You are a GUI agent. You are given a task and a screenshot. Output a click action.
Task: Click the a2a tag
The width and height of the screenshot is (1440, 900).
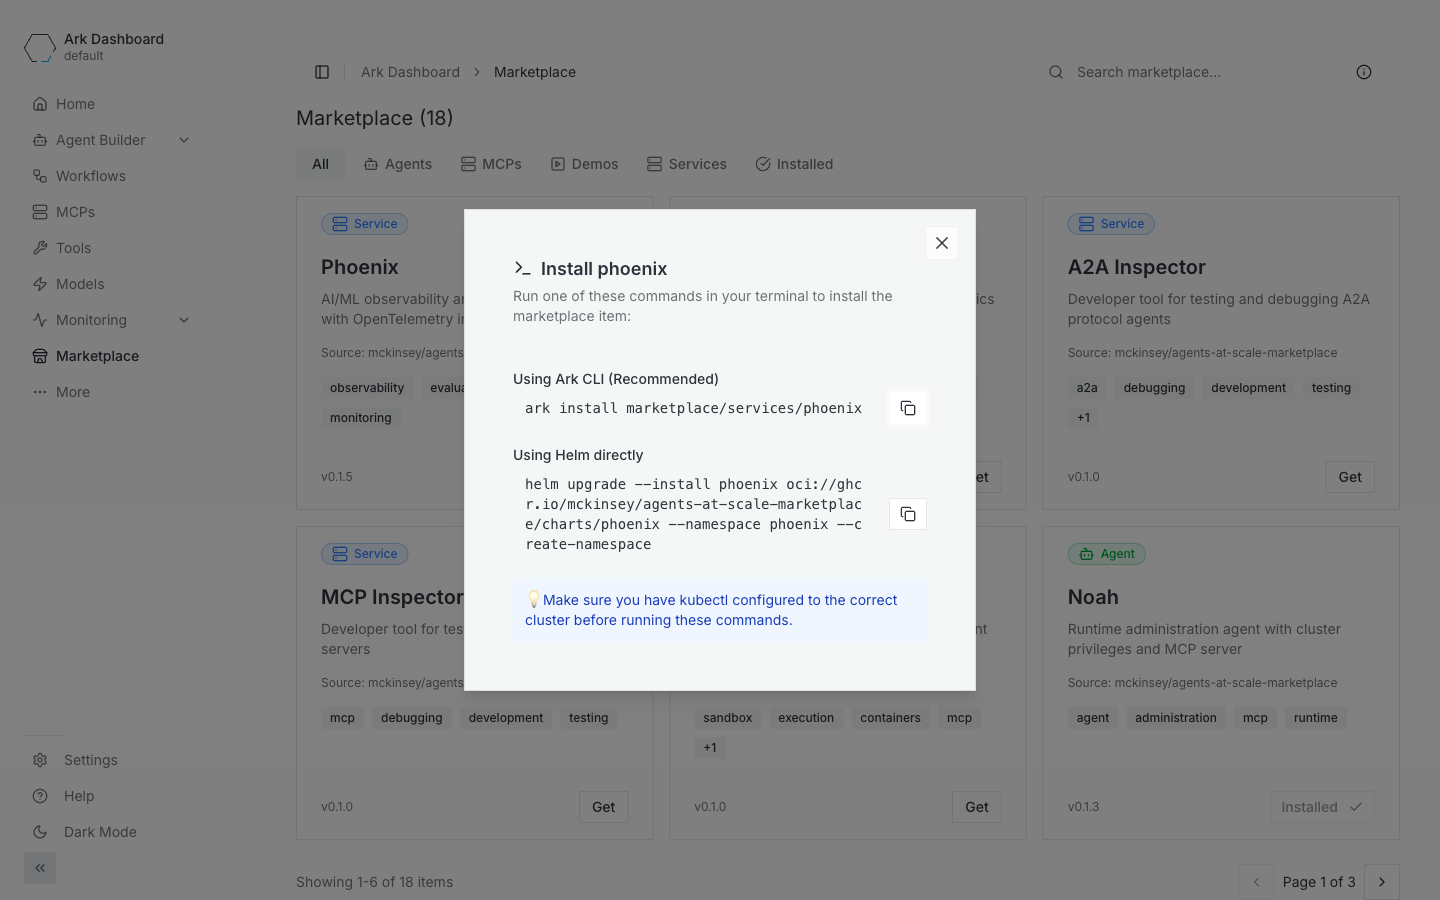click(1087, 388)
